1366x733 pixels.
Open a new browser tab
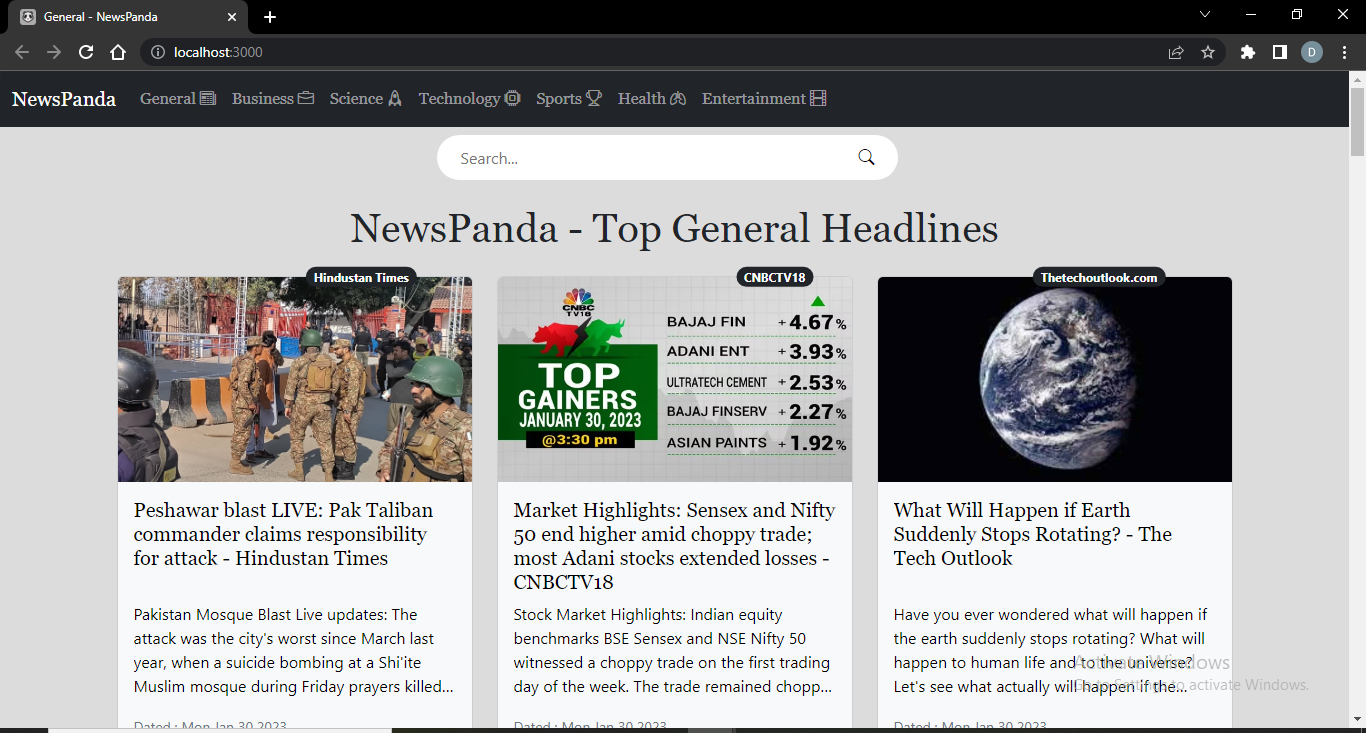click(x=270, y=16)
